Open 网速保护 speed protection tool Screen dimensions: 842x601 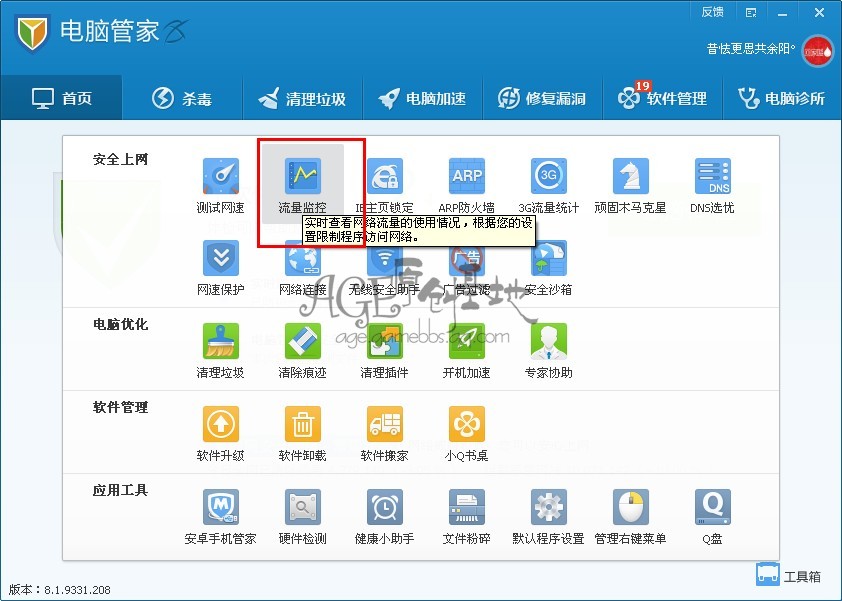pyautogui.click(x=220, y=268)
